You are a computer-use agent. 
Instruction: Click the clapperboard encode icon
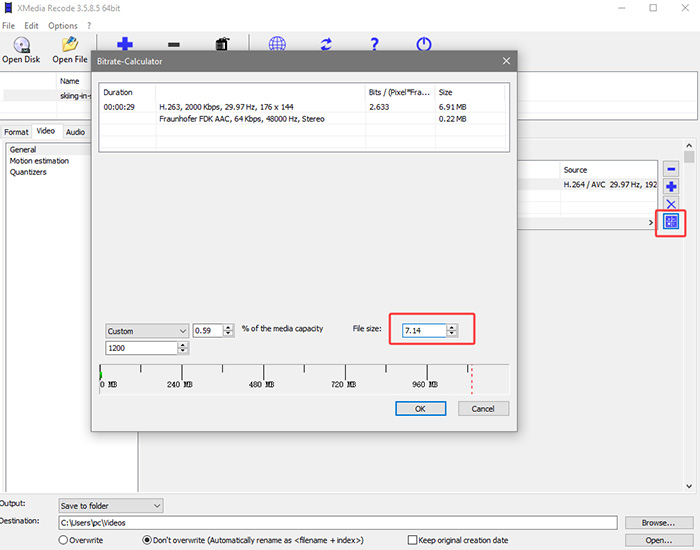click(x=222, y=44)
